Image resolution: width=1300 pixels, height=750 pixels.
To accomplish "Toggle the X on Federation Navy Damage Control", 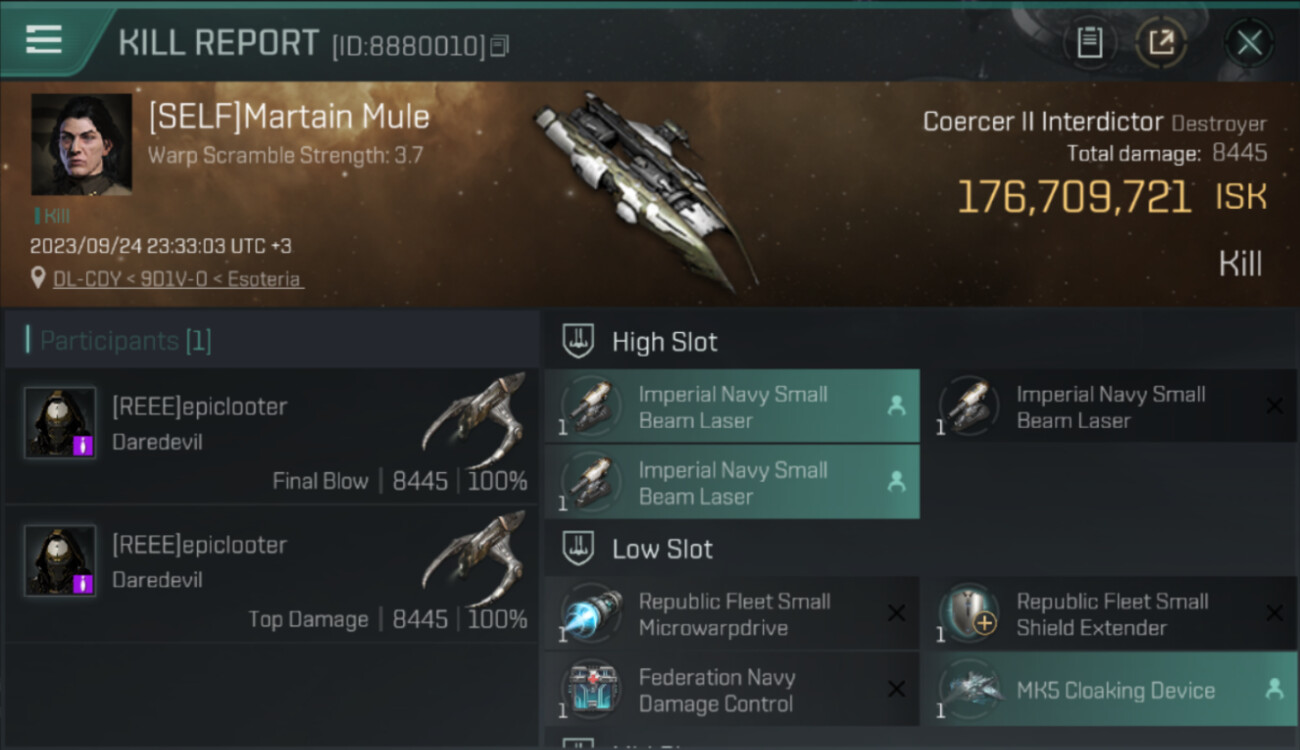I will [x=896, y=689].
